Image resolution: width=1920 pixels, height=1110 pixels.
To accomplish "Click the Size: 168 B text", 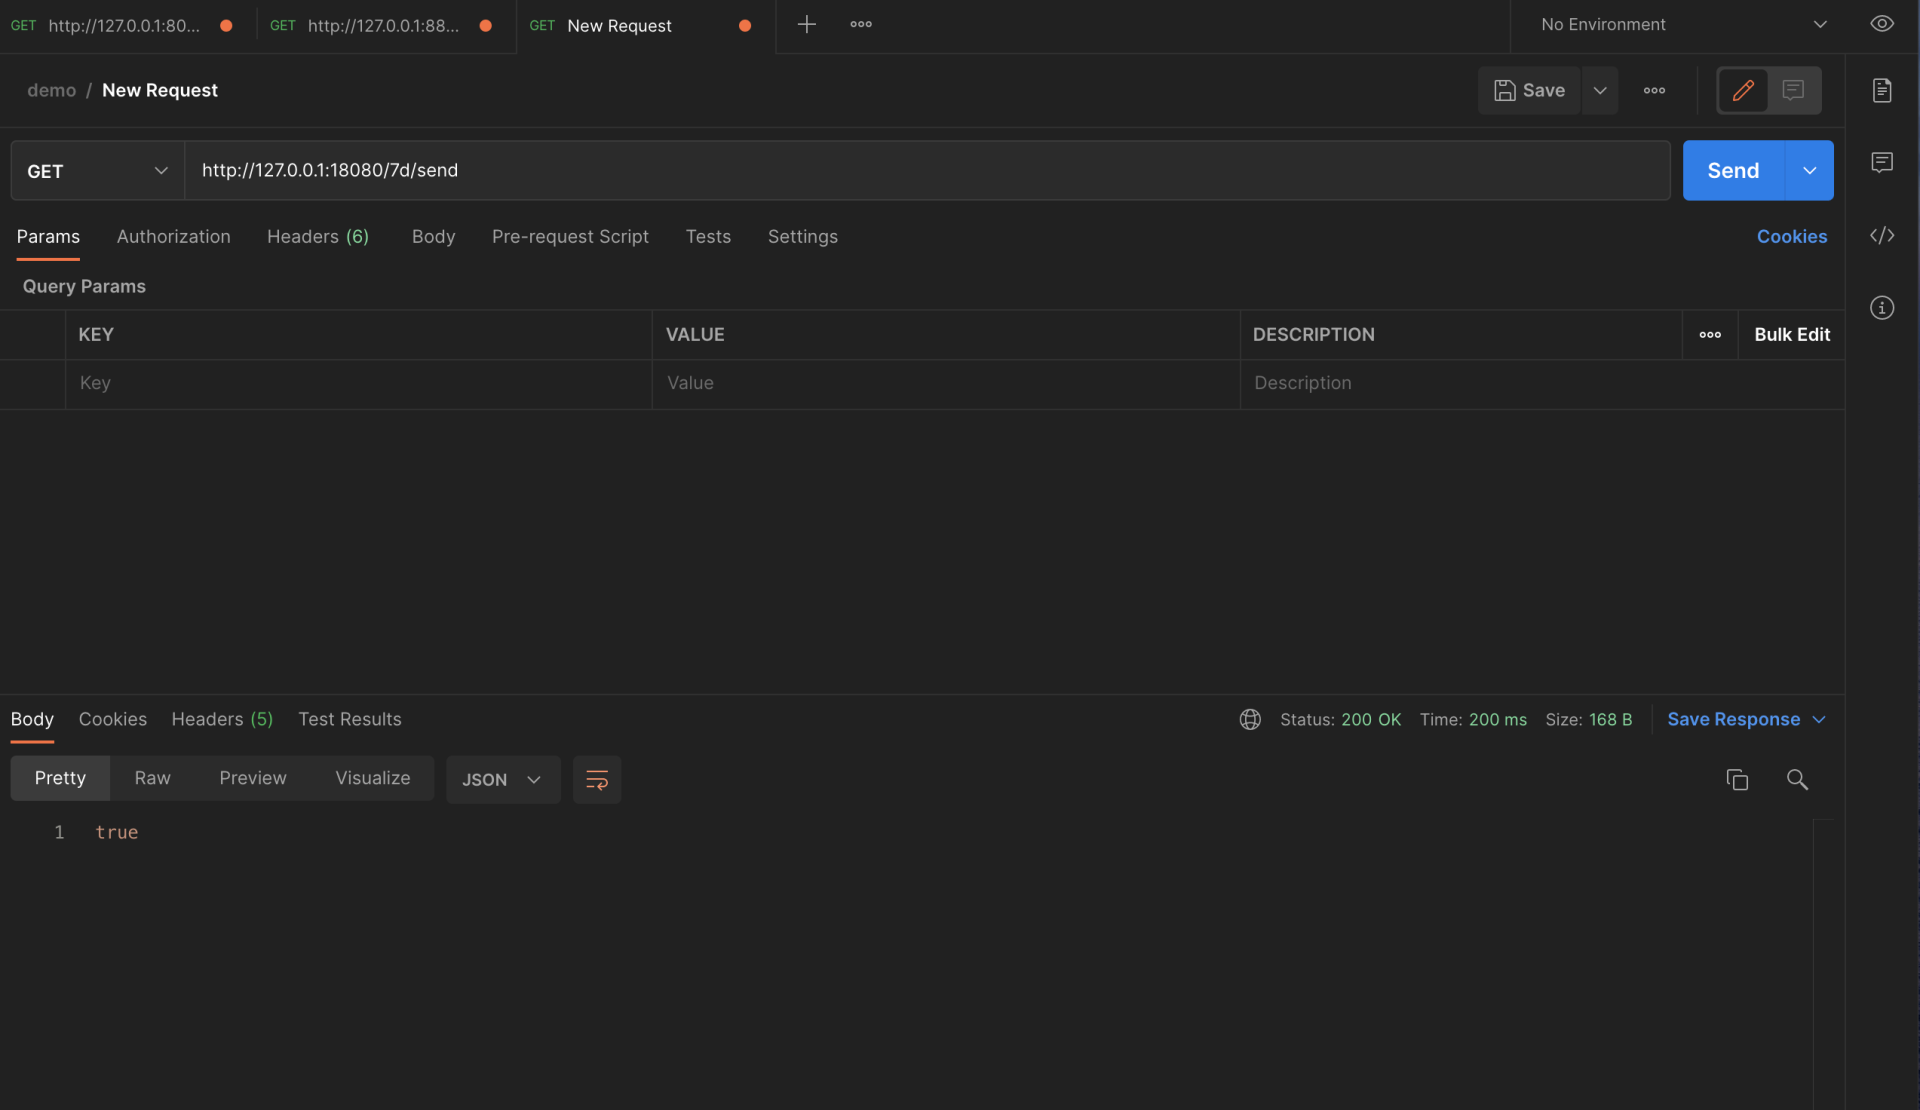I will click(1588, 720).
